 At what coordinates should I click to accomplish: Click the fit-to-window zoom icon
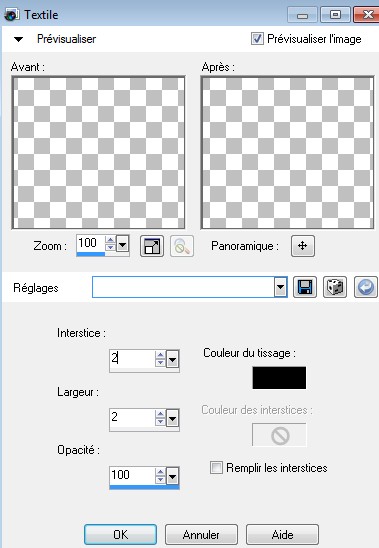[x=152, y=246]
